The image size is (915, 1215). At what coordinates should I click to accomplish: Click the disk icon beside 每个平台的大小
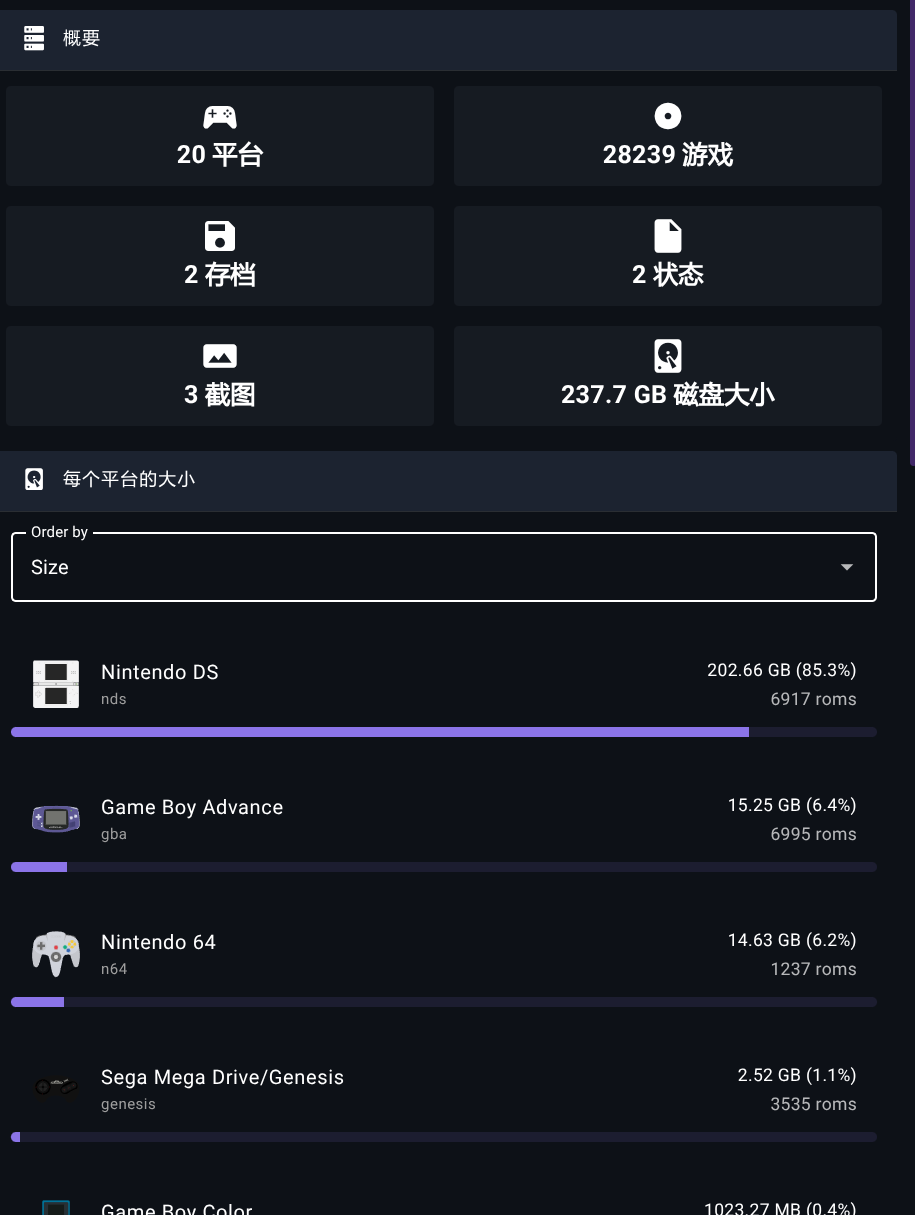(34, 479)
